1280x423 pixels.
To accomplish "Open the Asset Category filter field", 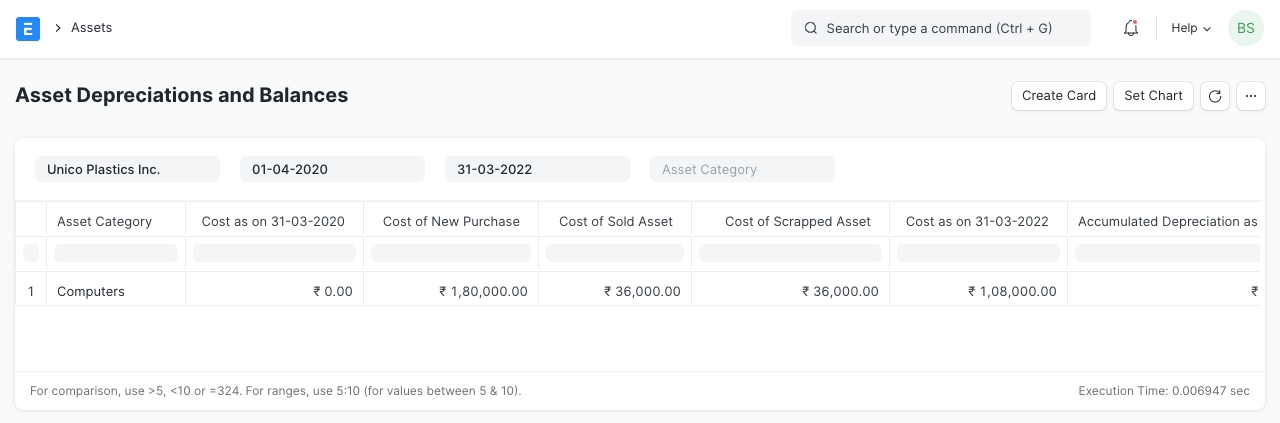I will pyautogui.click(x=742, y=169).
